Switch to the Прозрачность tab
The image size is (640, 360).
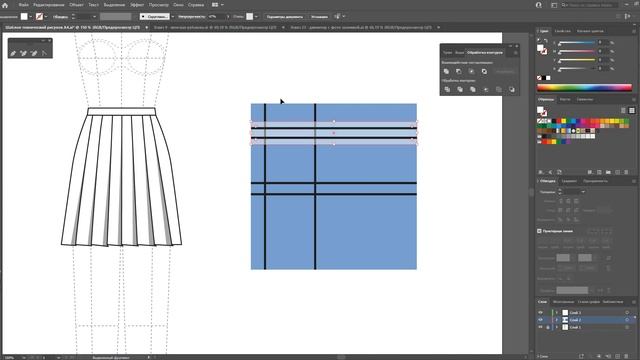click(x=596, y=181)
